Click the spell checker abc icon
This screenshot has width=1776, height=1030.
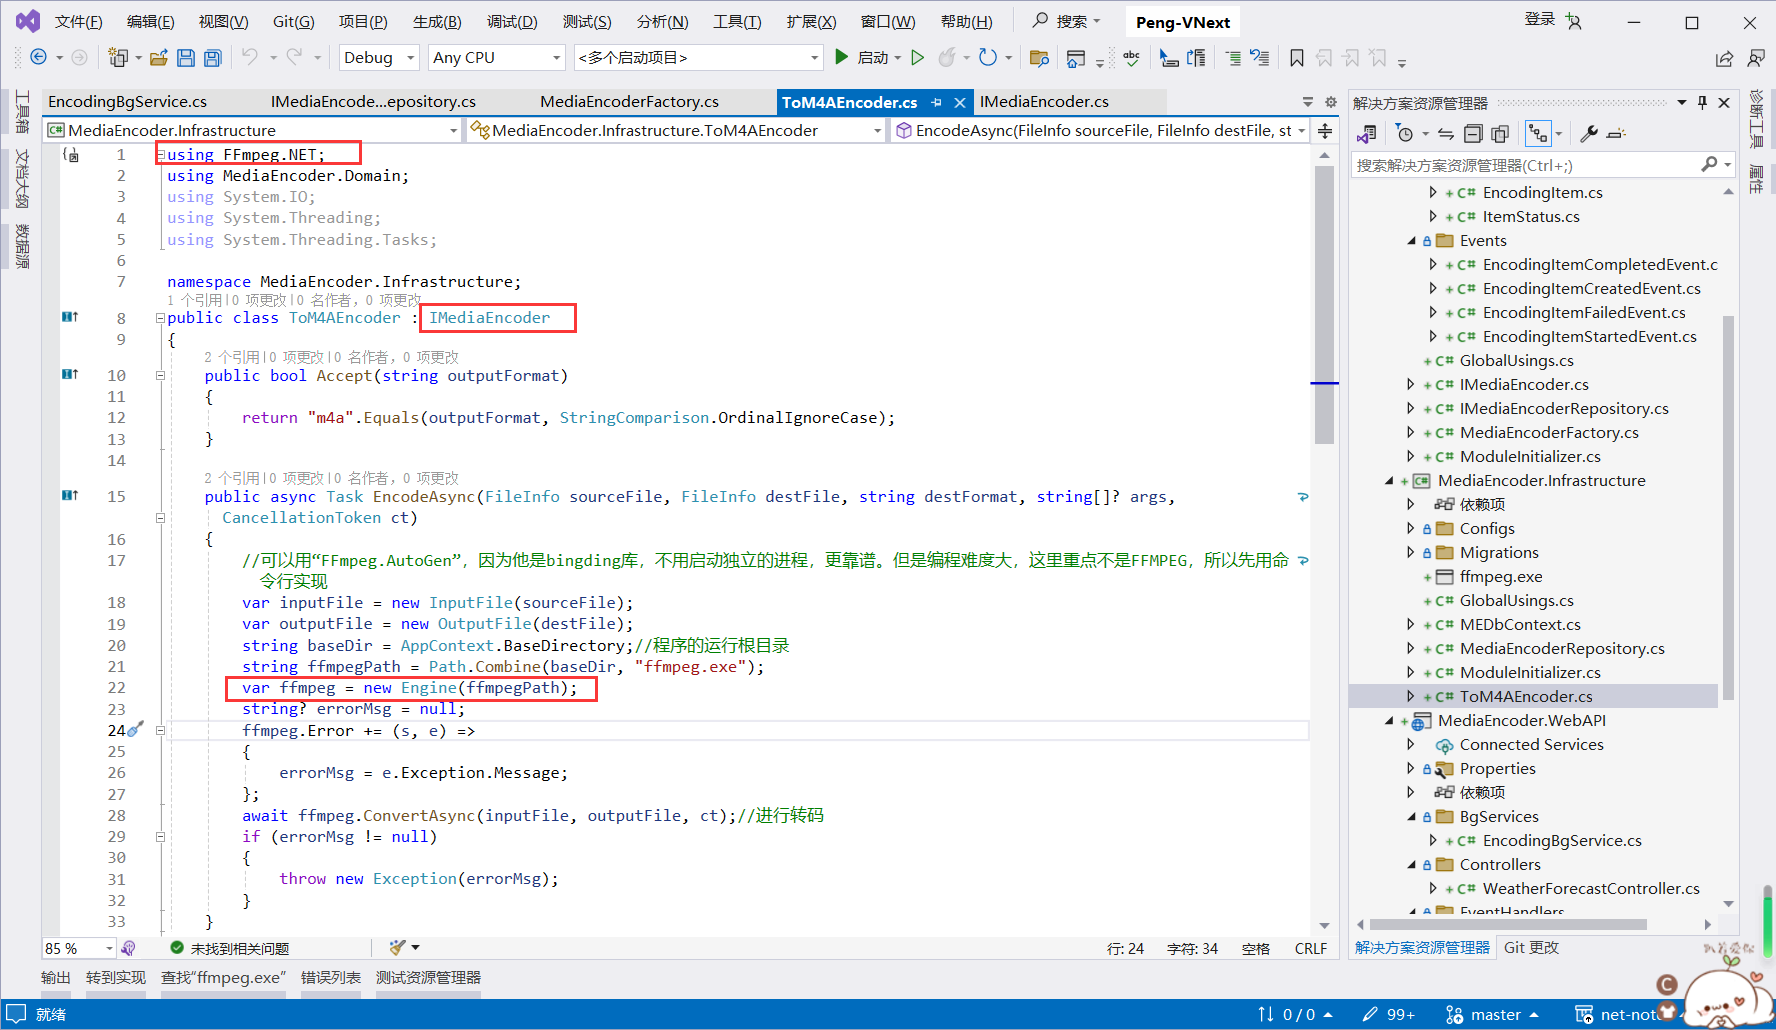(x=1131, y=58)
